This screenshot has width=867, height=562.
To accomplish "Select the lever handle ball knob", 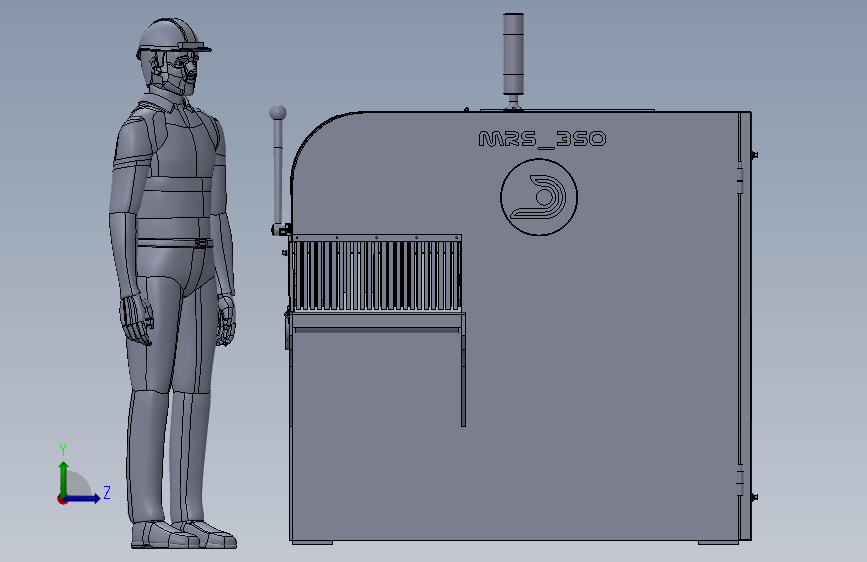I will [278, 113].
